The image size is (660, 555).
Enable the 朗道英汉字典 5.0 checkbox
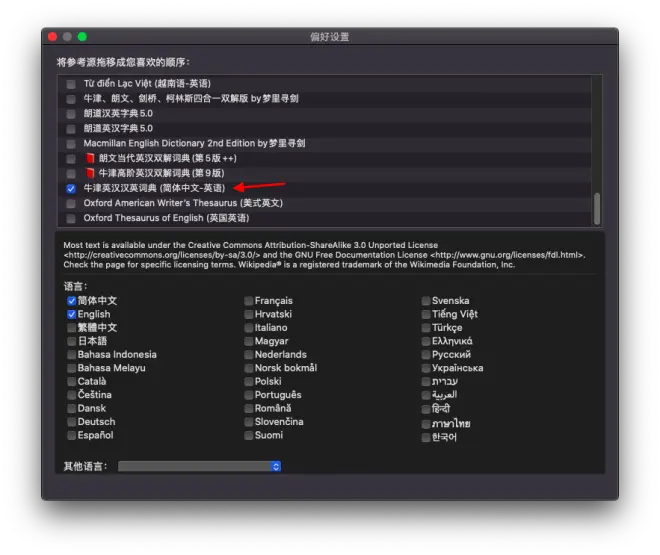(71, 129)
